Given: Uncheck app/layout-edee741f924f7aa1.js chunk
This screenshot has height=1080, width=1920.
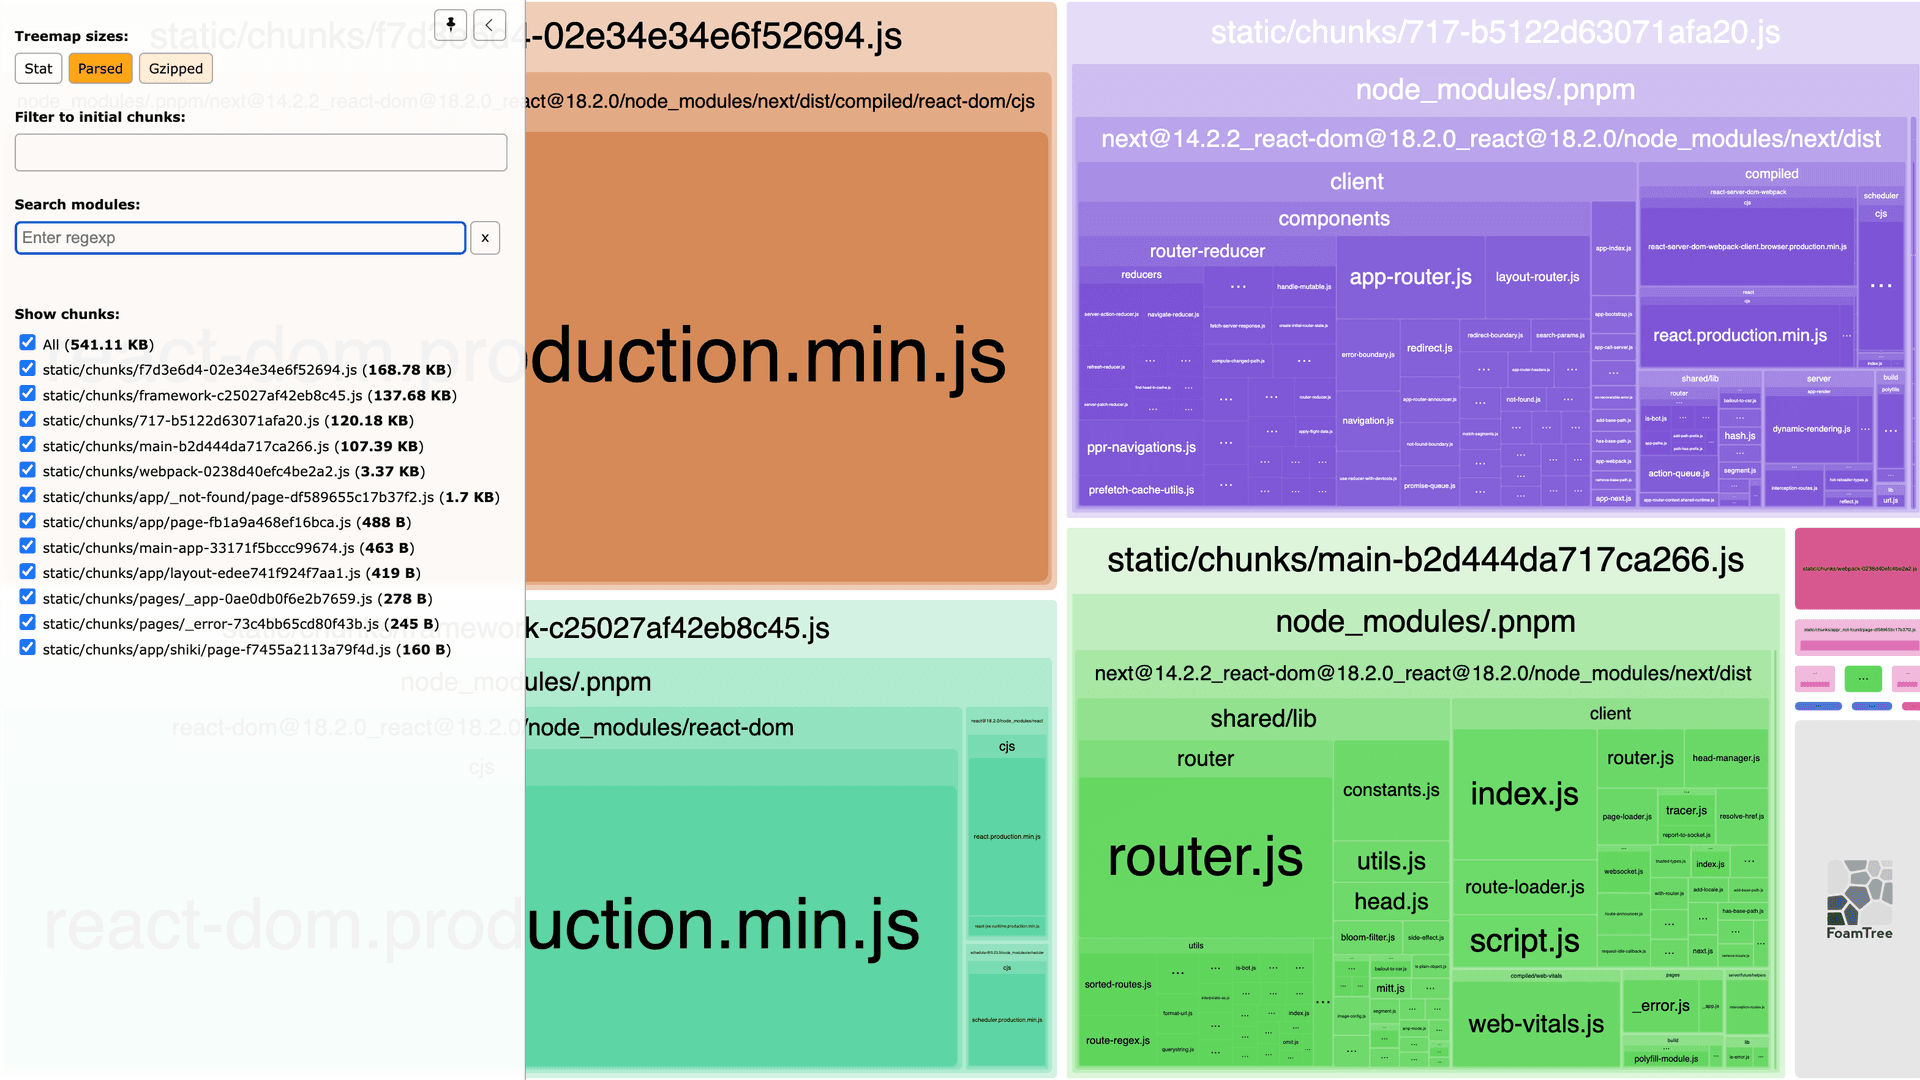Looking at the screenshot, I should point(28,572).
